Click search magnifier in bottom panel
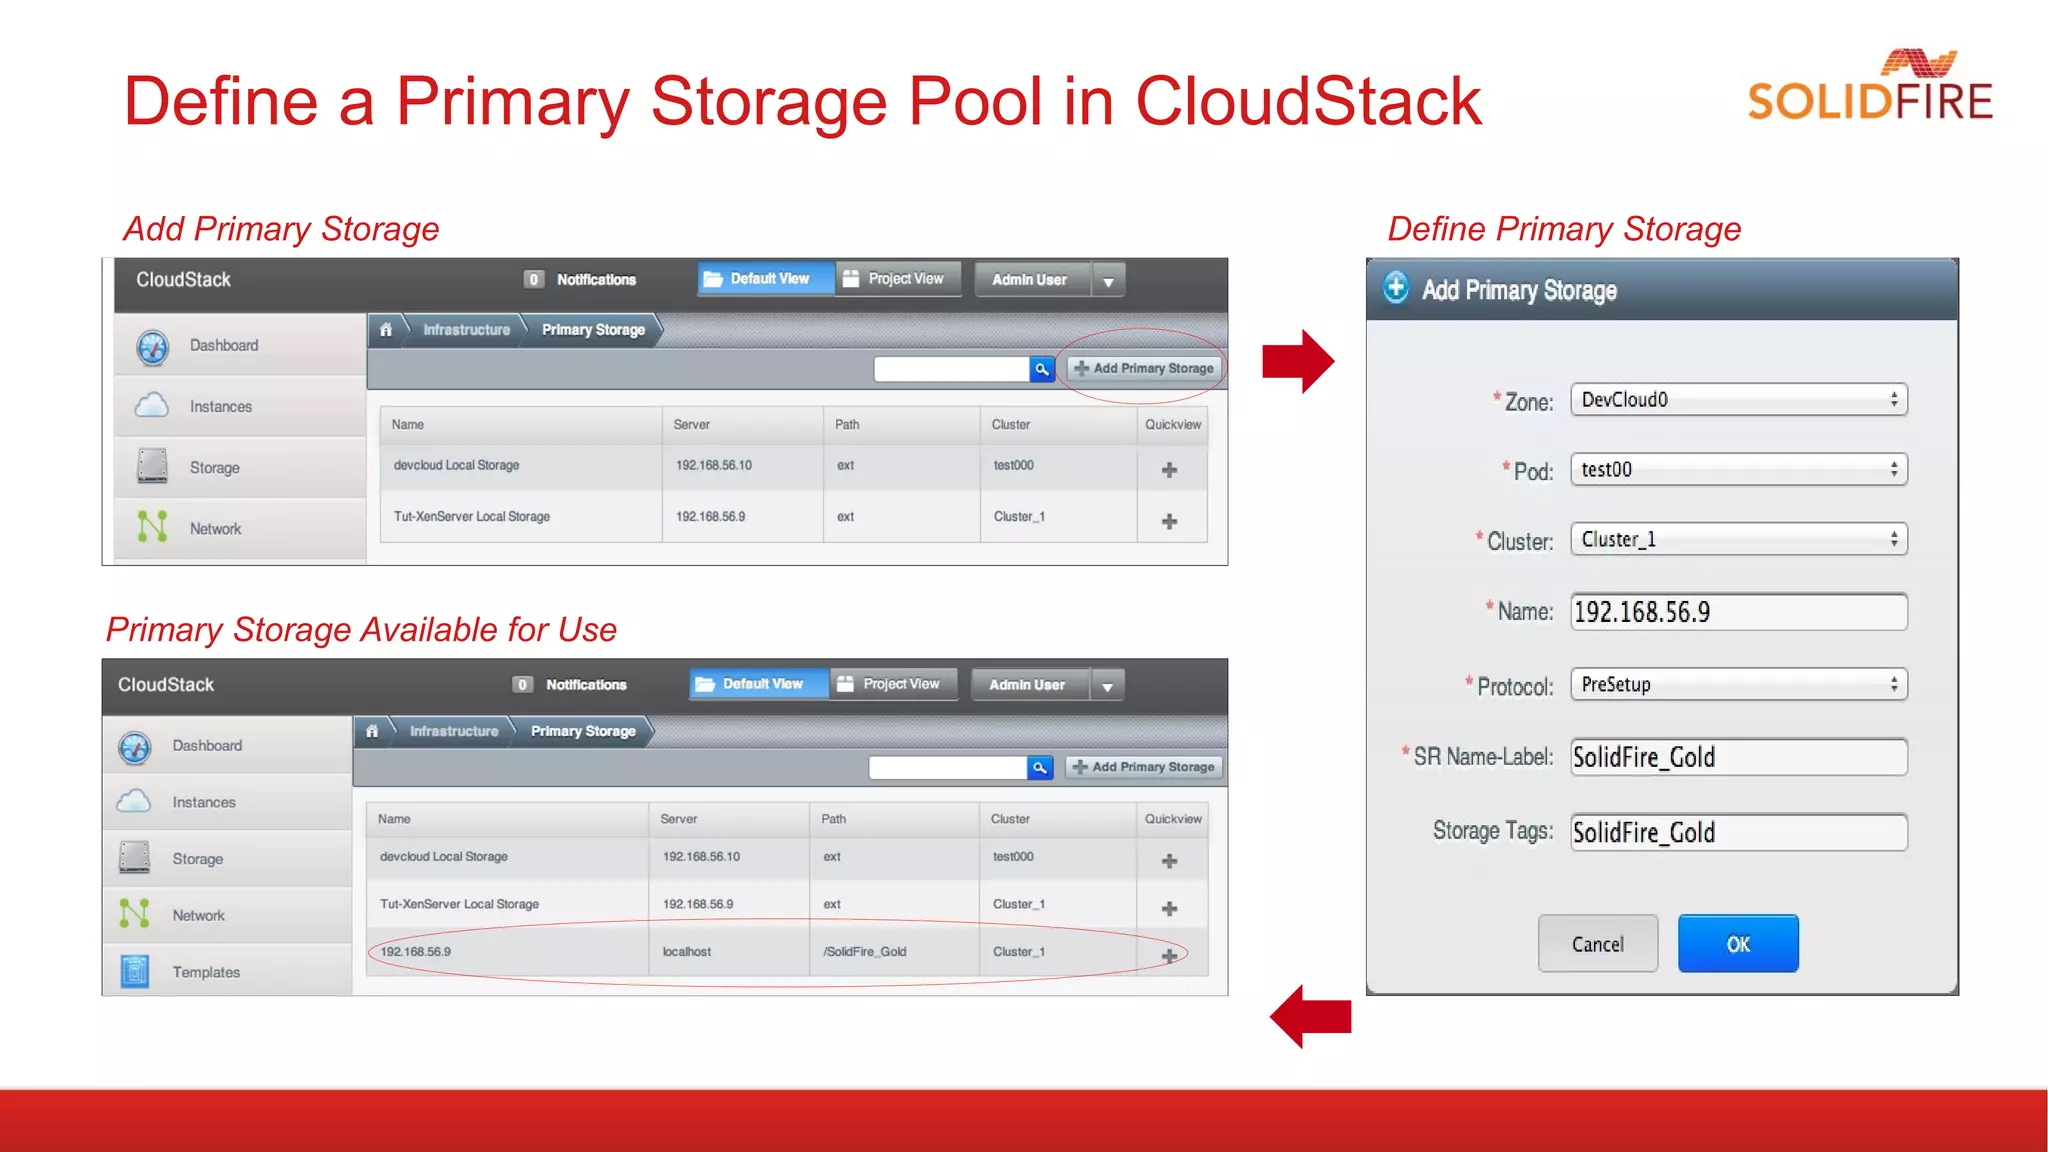The height and width of the screenshot is (1152, 2048). point(1040,767)
